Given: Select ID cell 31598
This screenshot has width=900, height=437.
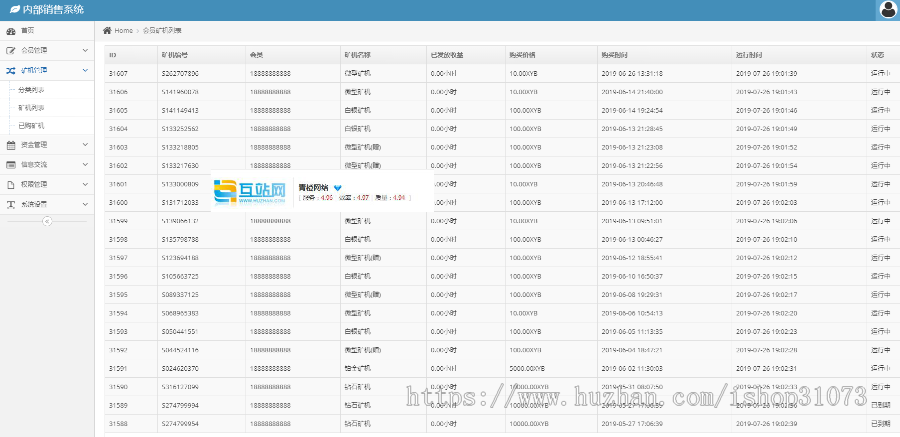Looking at the screenshot, I should click(x=118, y=239).
